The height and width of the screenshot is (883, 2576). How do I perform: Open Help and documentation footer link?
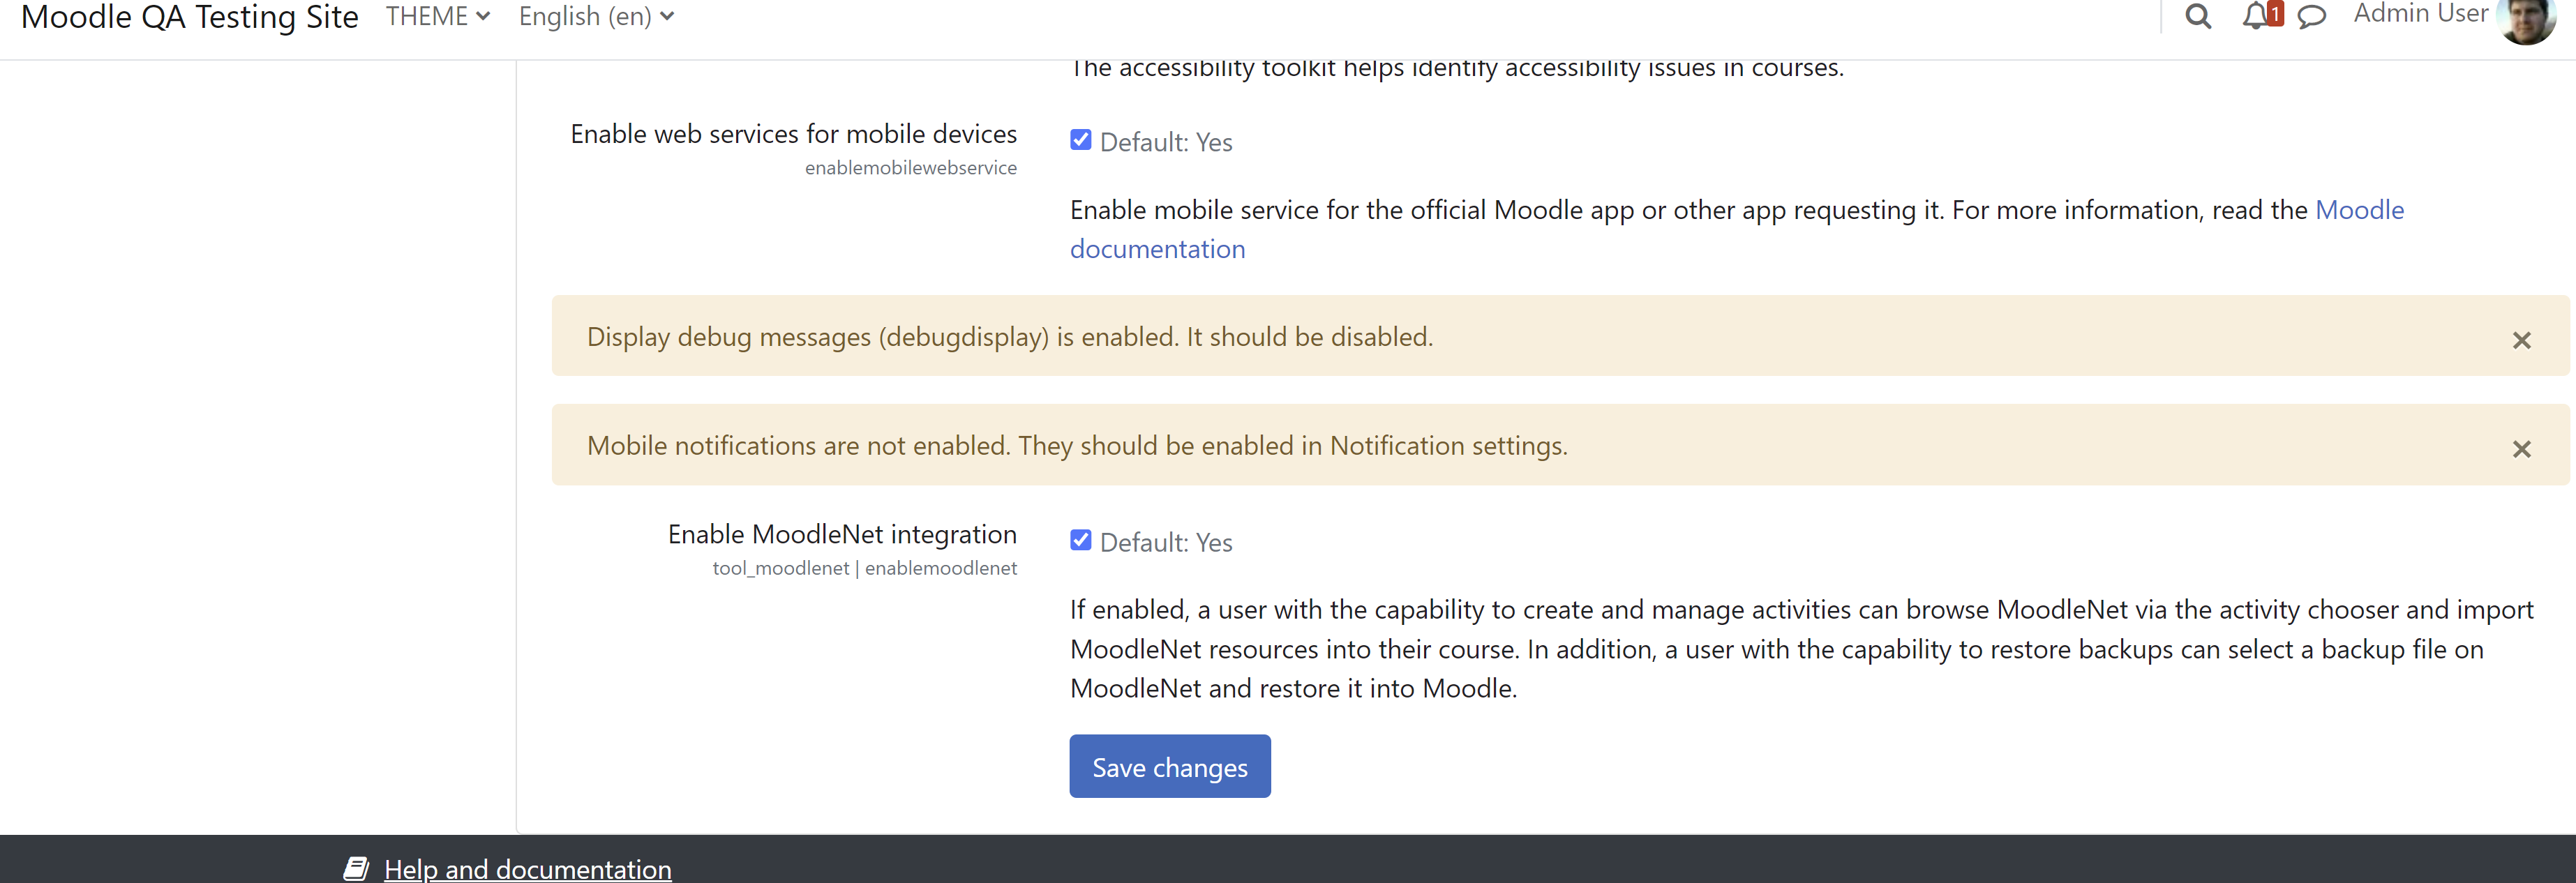coord(527,868)
